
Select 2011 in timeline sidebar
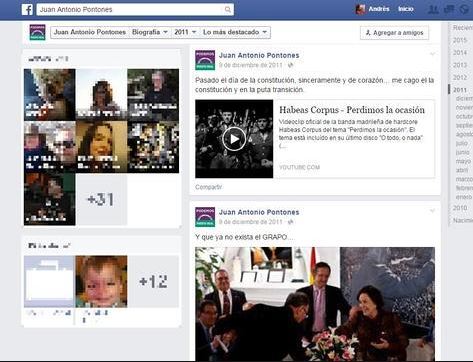click(x=460, y=90)
